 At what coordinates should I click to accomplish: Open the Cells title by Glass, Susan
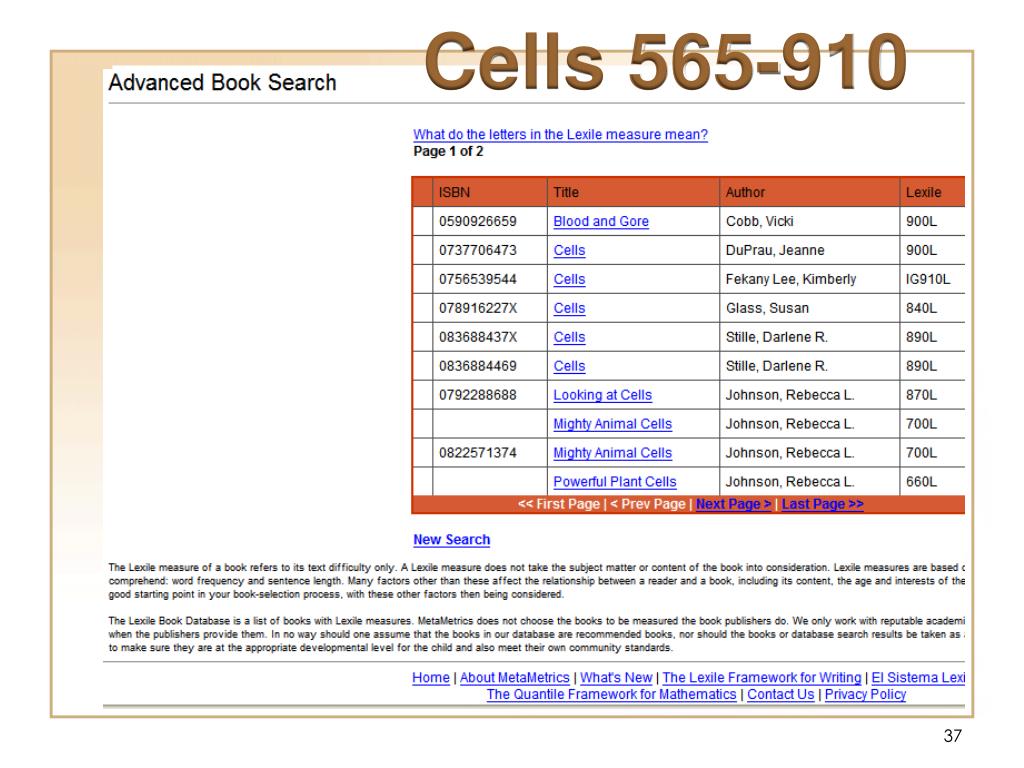[569, 308]
